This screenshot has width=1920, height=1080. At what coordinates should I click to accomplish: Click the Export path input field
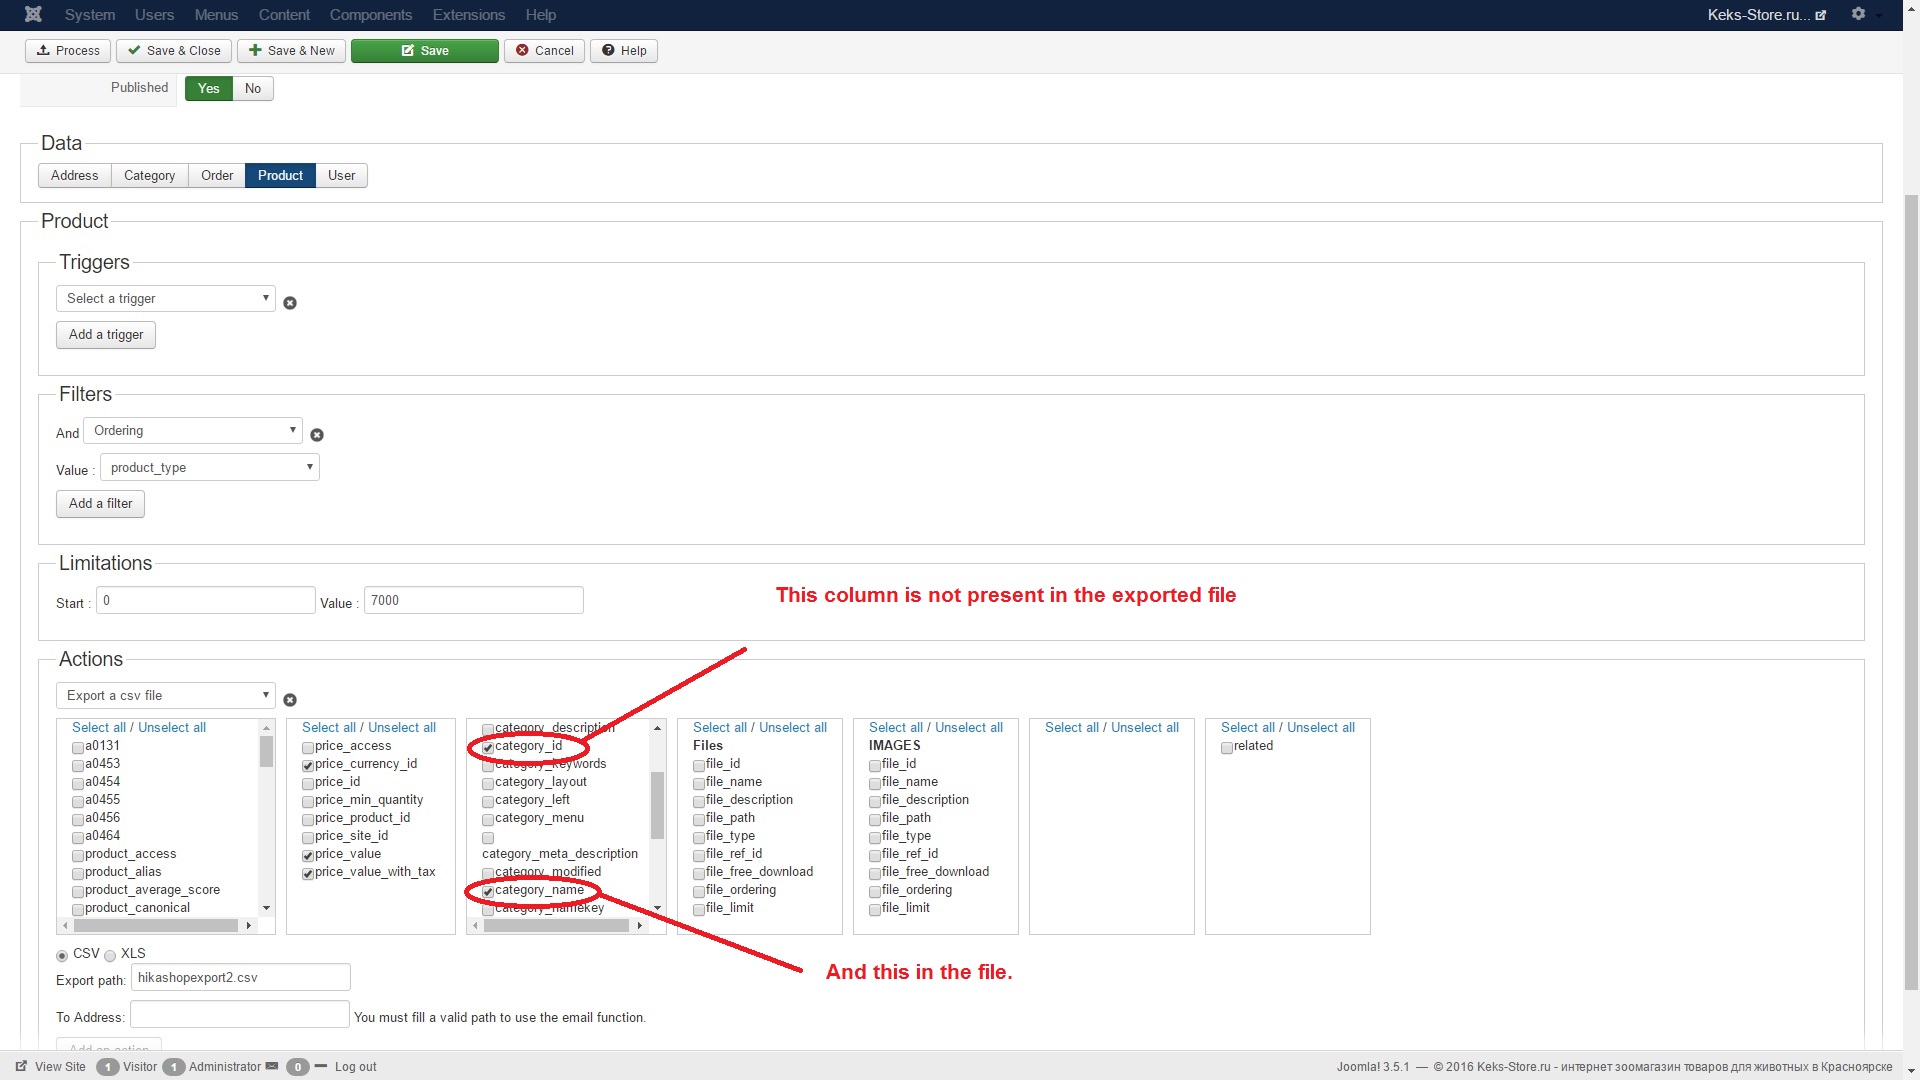[240, 978]
